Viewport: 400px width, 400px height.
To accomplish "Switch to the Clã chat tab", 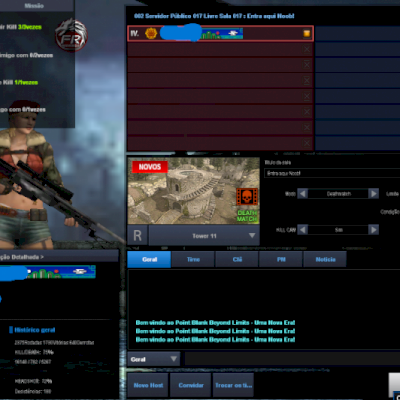I will (237, 259).
